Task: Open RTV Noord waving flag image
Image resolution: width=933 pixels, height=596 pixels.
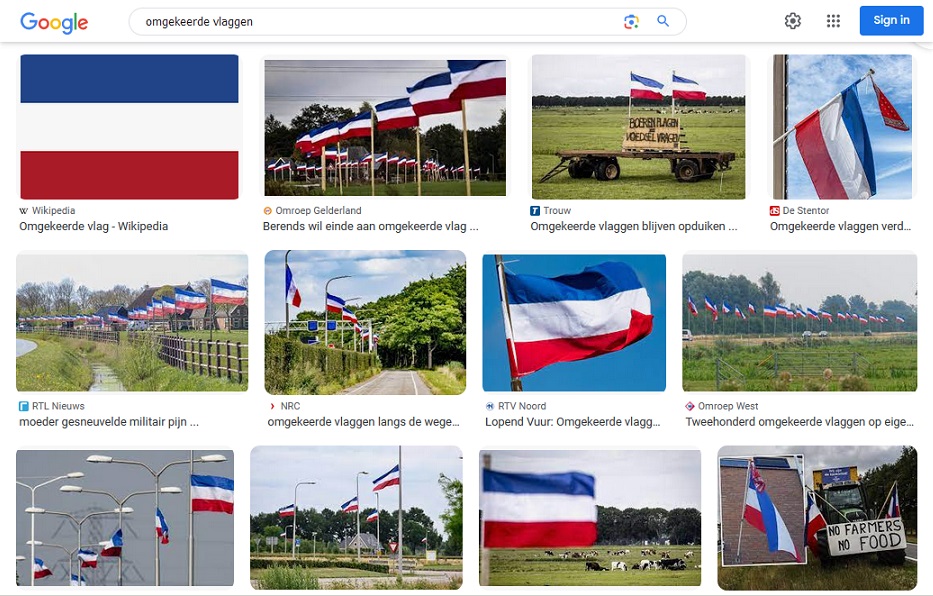Action: [574, 323]
